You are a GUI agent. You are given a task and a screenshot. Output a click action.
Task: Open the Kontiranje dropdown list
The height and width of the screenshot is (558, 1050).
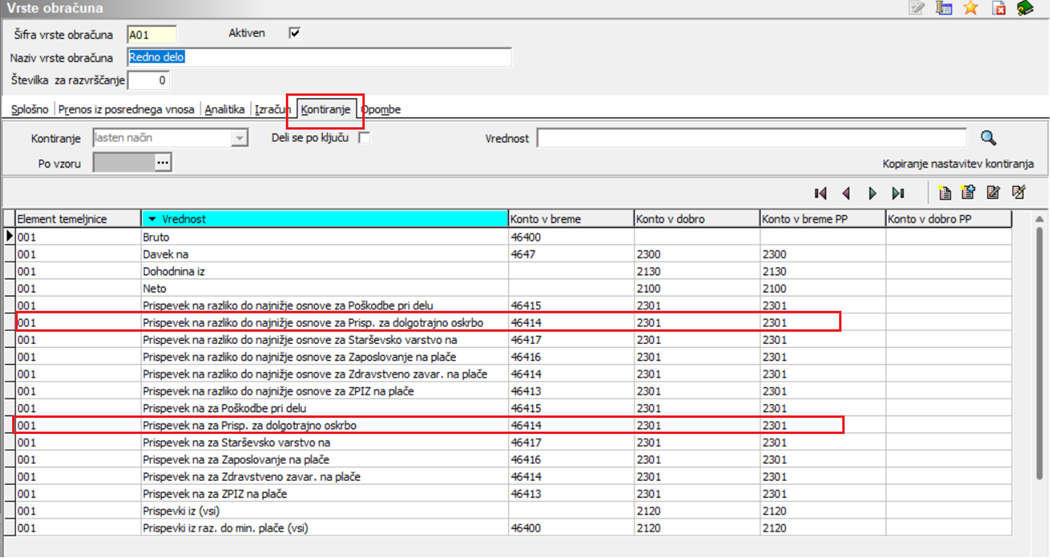[x=239, y=138]
